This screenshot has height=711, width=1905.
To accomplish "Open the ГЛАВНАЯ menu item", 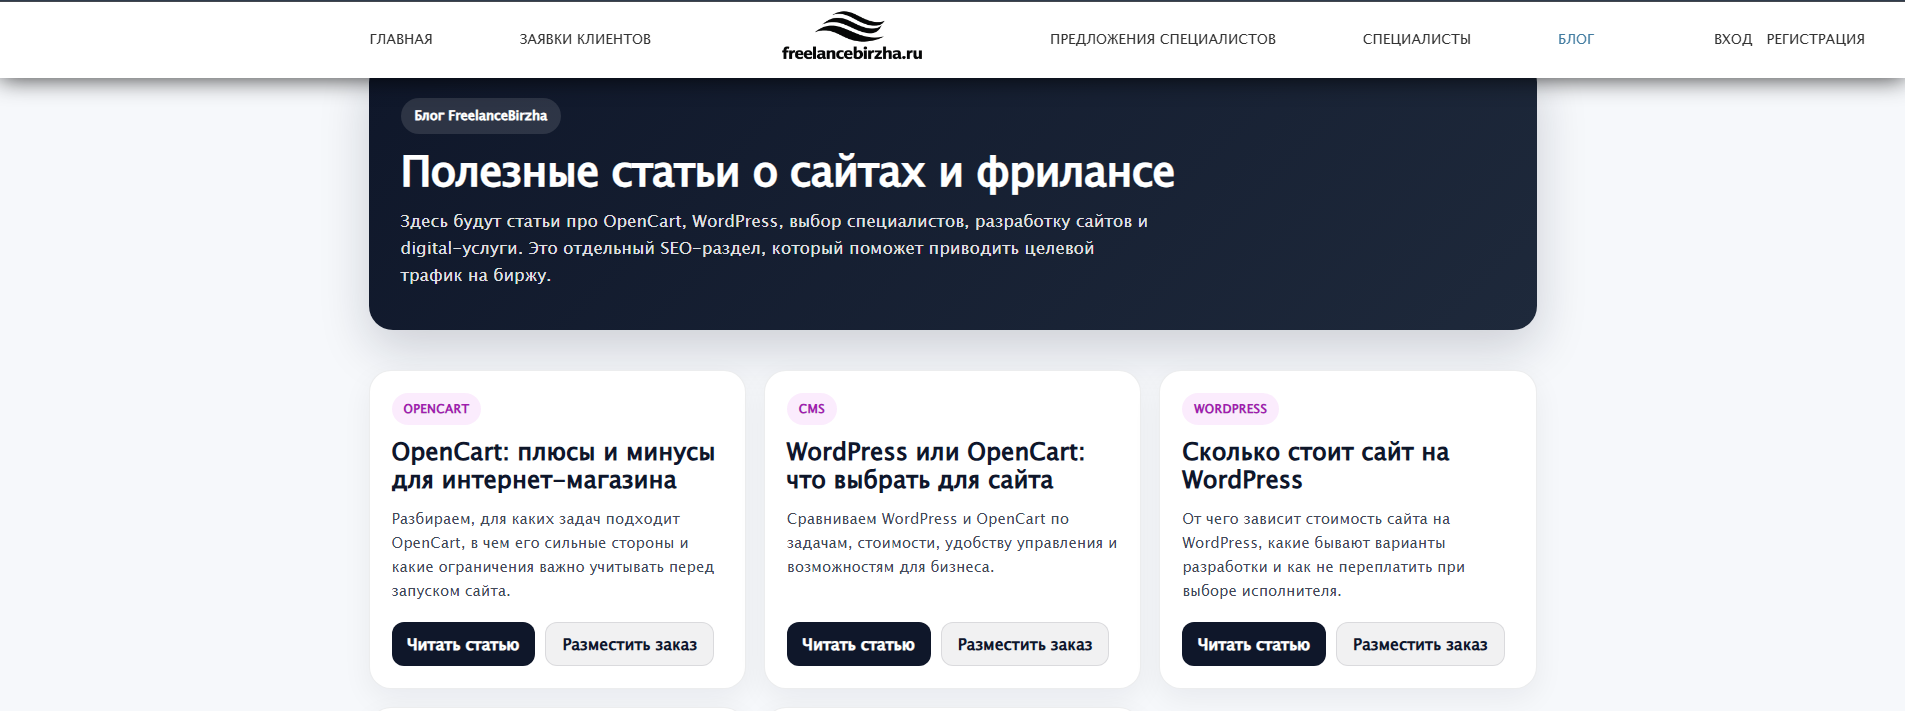I will pos(401,39).
